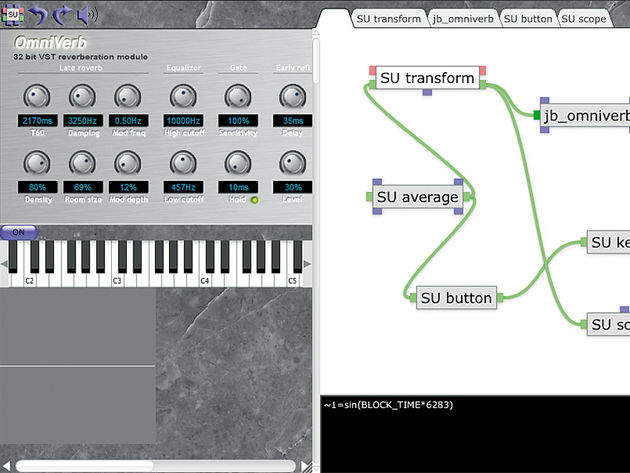Click the T60 knob
Viewport: 630px width, 473px height.
37,97
